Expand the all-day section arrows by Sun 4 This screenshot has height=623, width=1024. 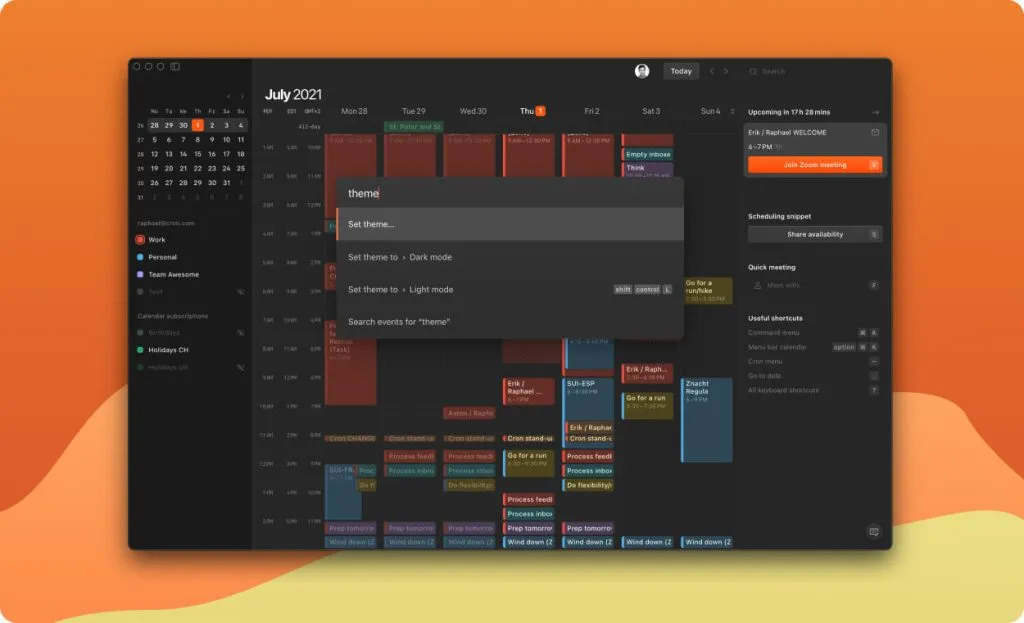pyautogui.click(x=732, y=111)
